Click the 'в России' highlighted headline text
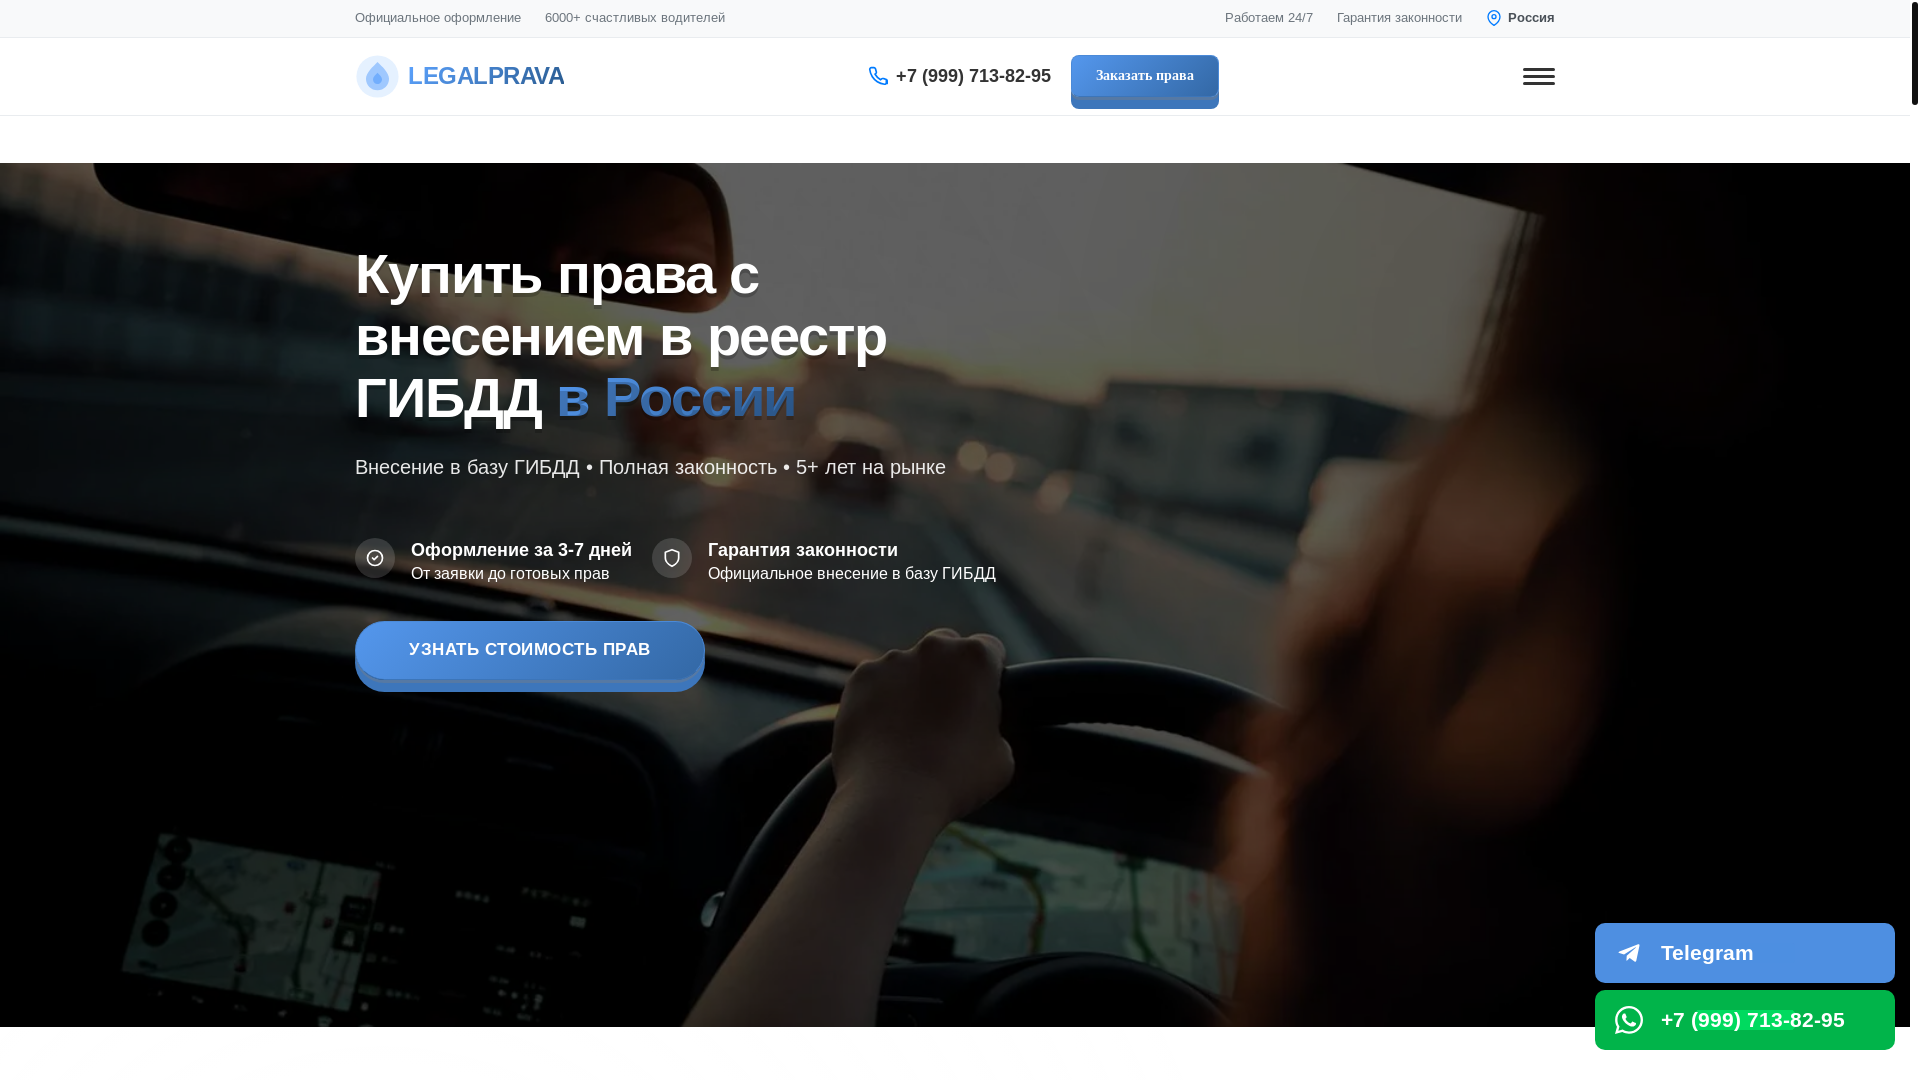Viewport: 1920px width, 1080px height. click(x=676, y=398)
